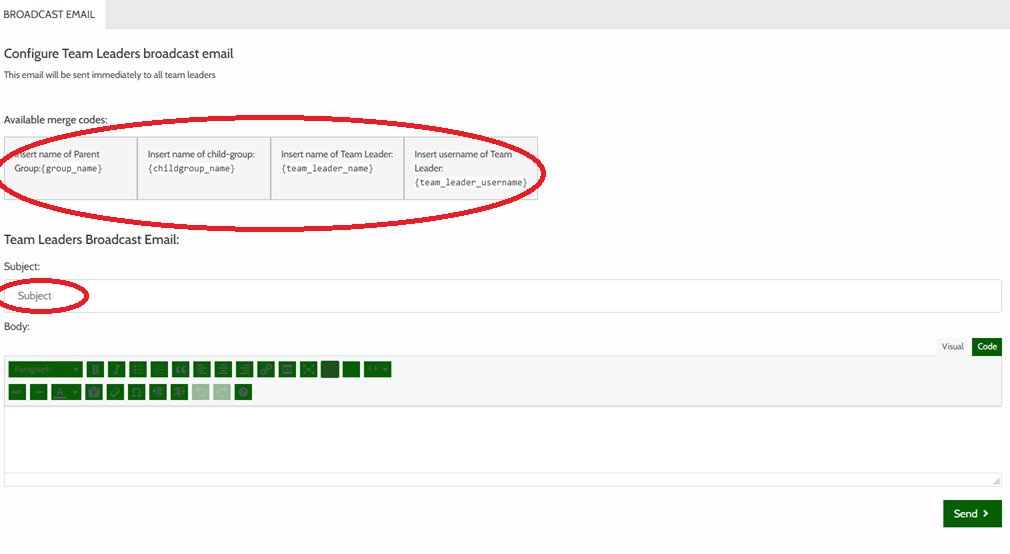Open the Paragraph format dropdown

point(46,369)
